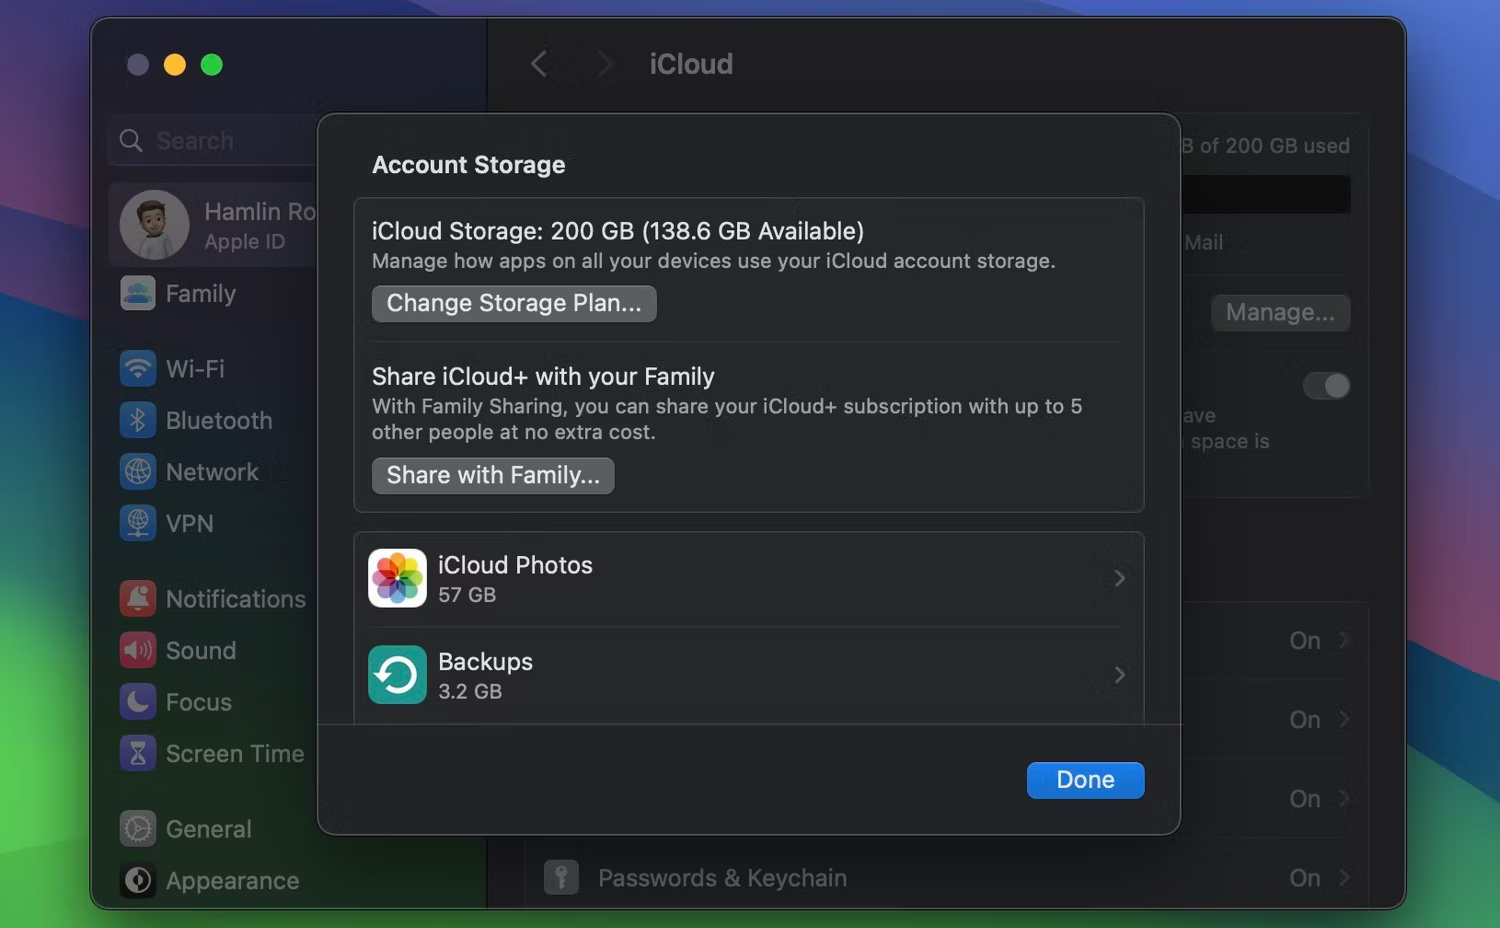Select the Backups icon in storage list
1500x928 pixels.
[397, 674]
